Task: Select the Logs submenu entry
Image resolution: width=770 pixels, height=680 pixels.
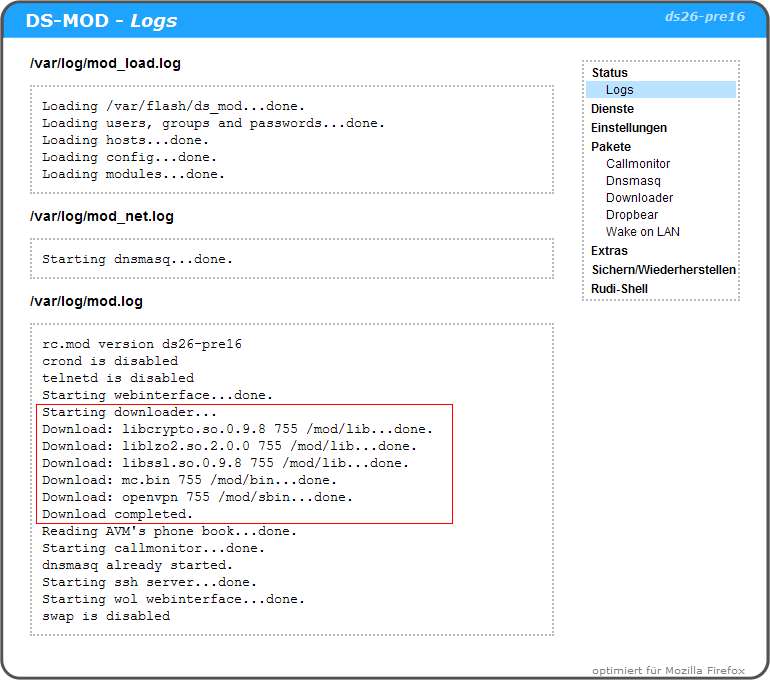Action: point(619,90)
